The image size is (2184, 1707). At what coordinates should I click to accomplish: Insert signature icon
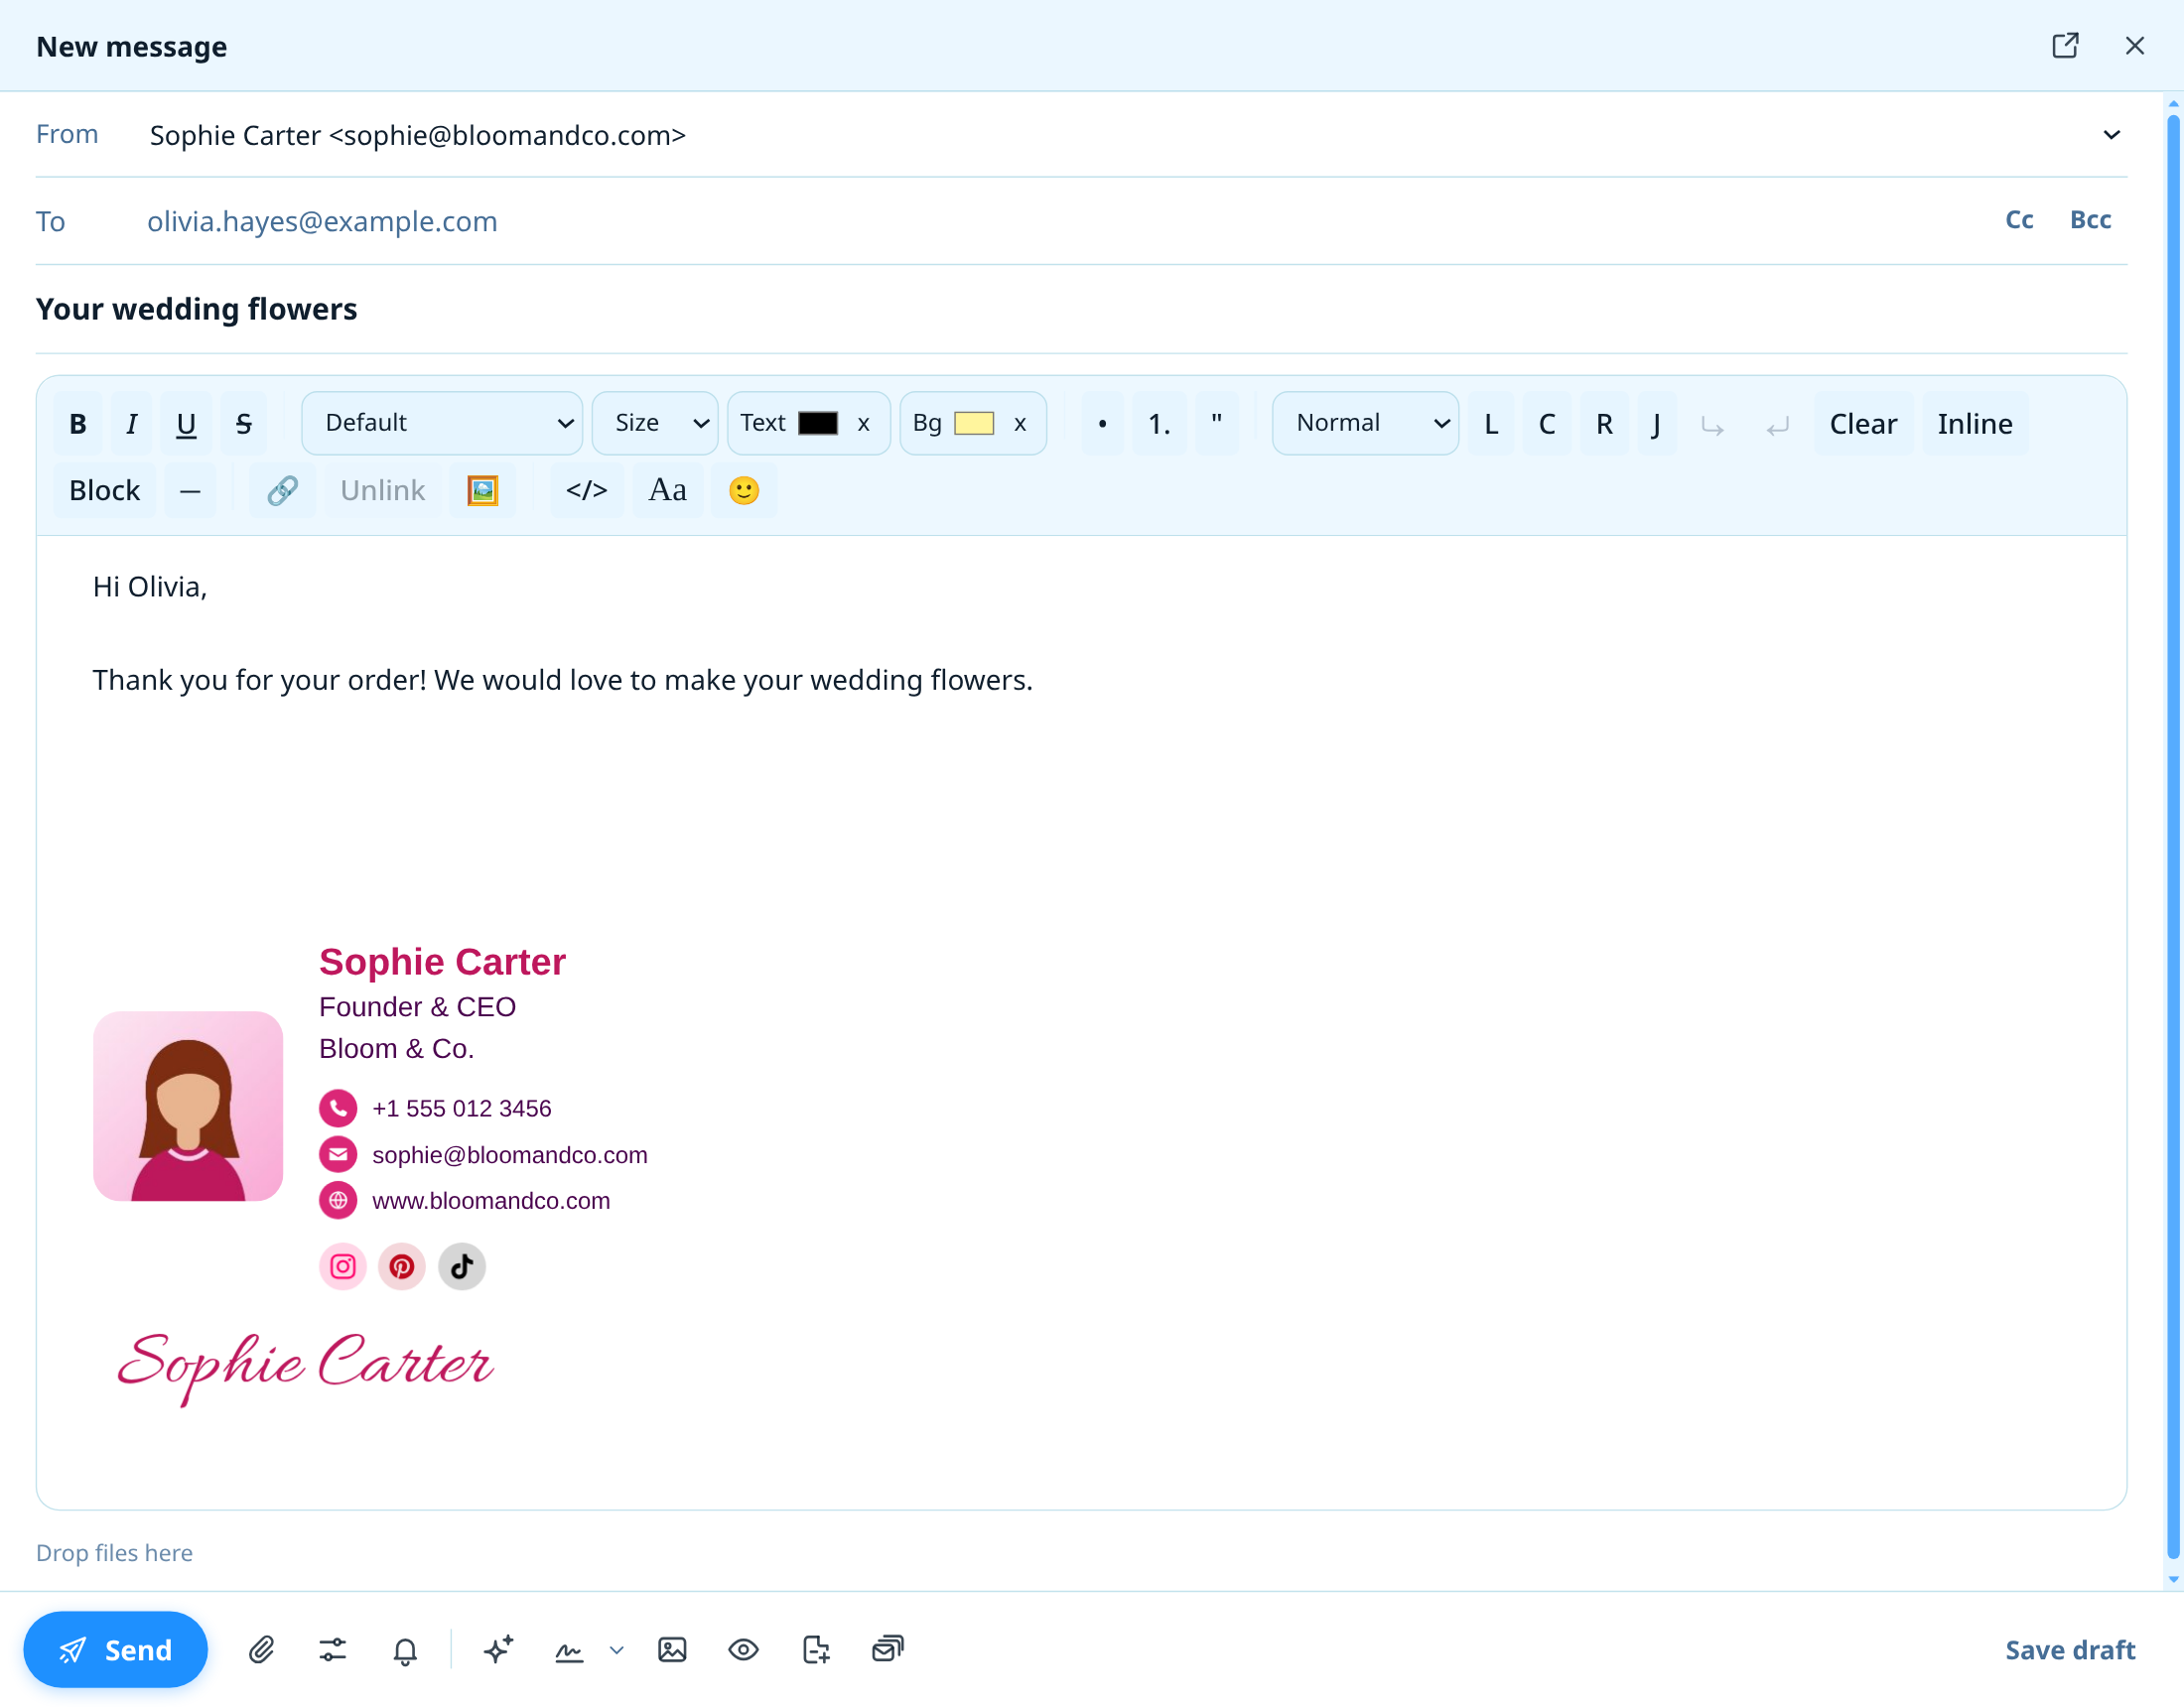(x=569, y=1651)
